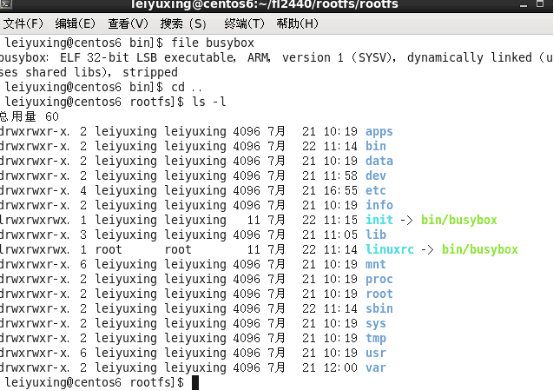Open the 文件(F) menu

[x=23, y=24]
